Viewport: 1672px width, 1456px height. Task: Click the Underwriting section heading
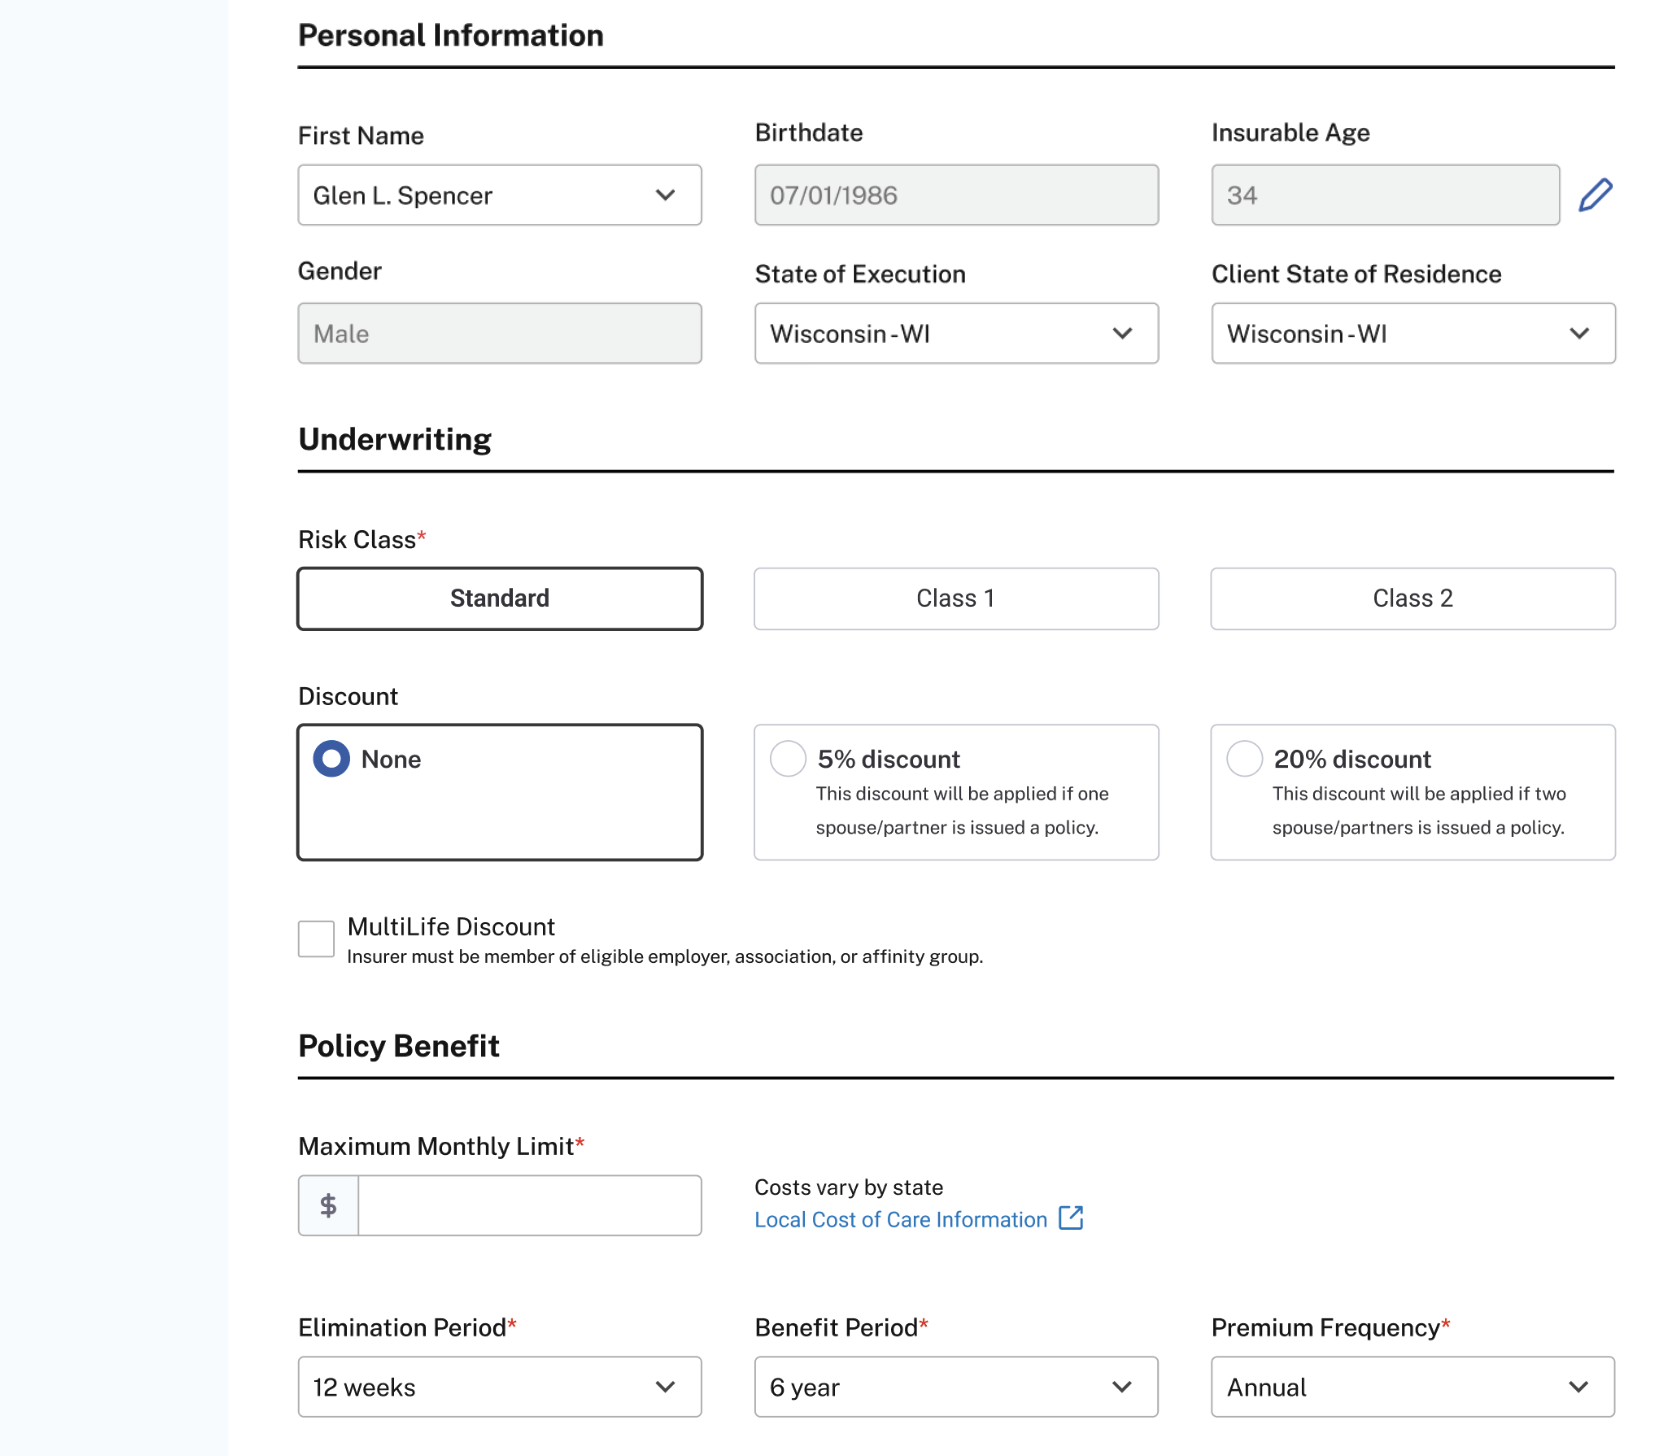click(395, 440)
